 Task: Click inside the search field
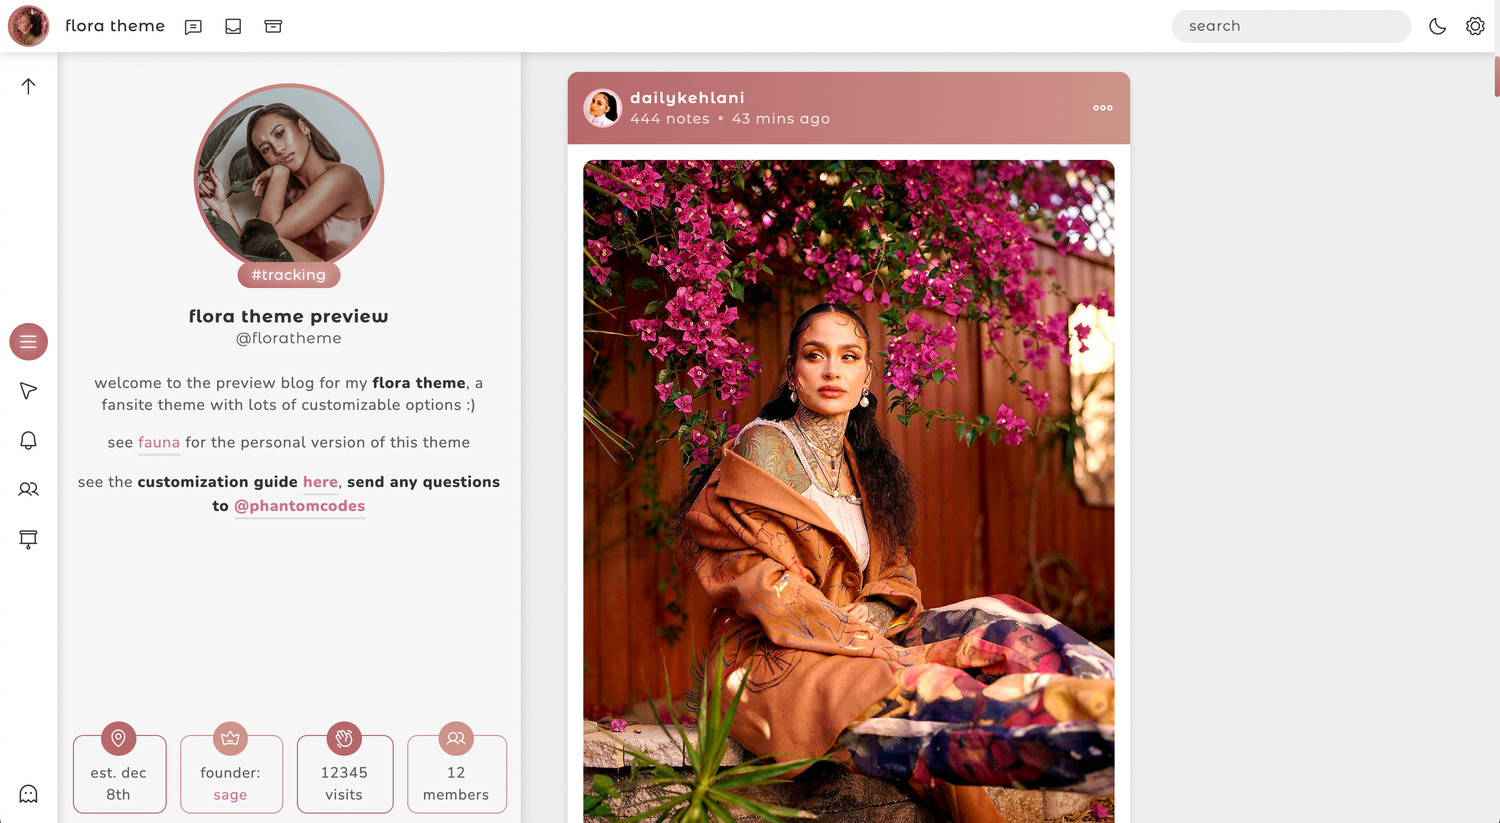1290,27
